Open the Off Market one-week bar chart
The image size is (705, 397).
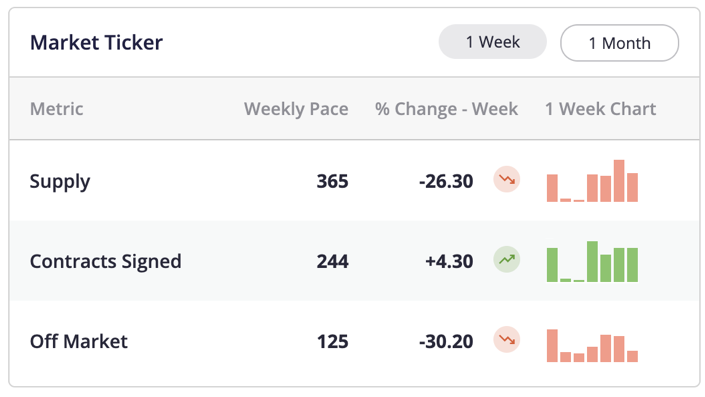(592, 345)
